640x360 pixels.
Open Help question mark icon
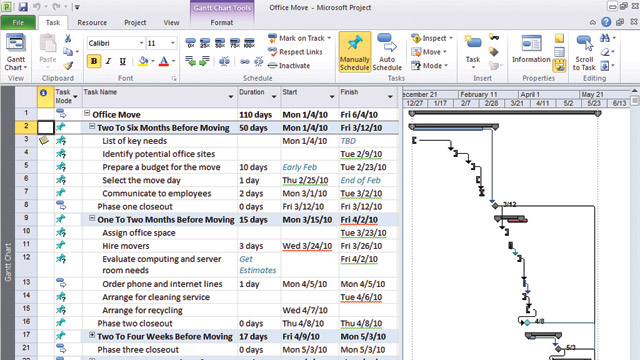pos(606,22)
